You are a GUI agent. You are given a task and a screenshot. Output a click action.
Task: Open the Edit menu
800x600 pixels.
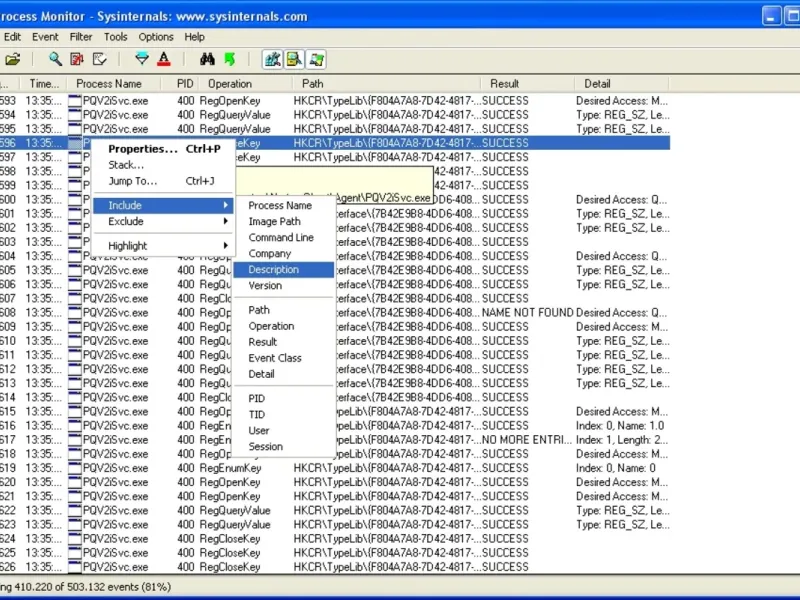click(12, 37)
